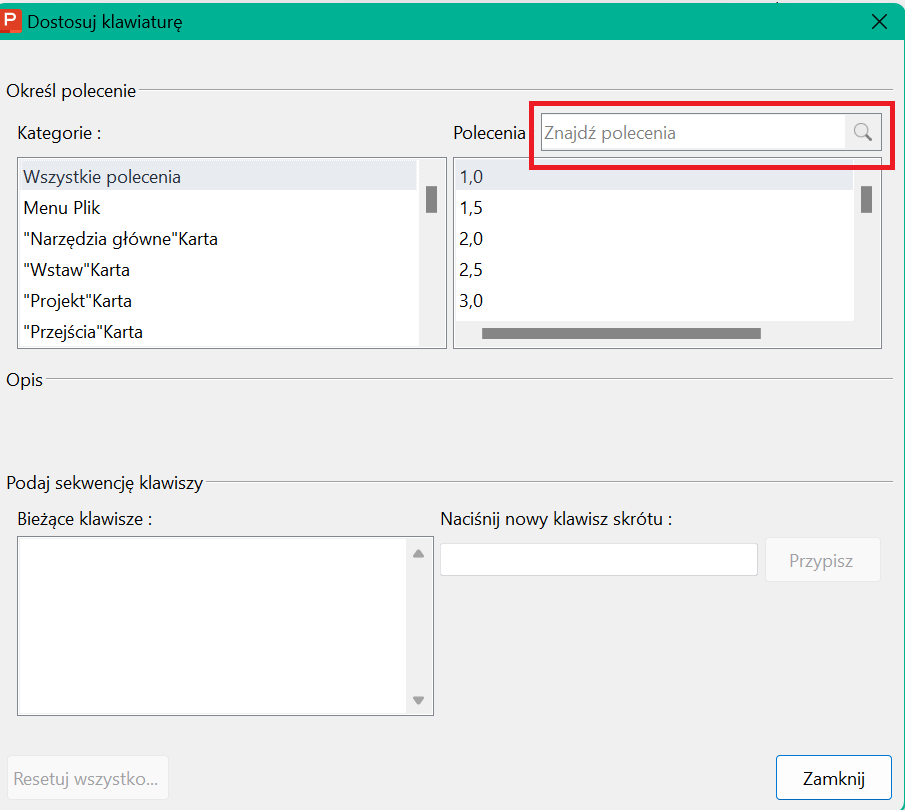The height and width of the screenshot is (810, 905).
Task: Choose "Narzędzia główne"Karta category
Action: [218, 239]
